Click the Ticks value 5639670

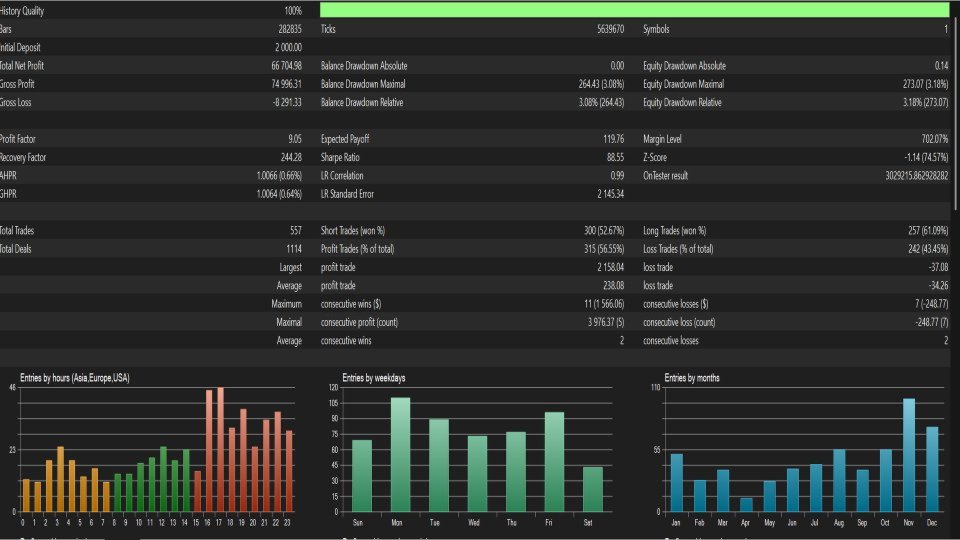coord(610,29)
